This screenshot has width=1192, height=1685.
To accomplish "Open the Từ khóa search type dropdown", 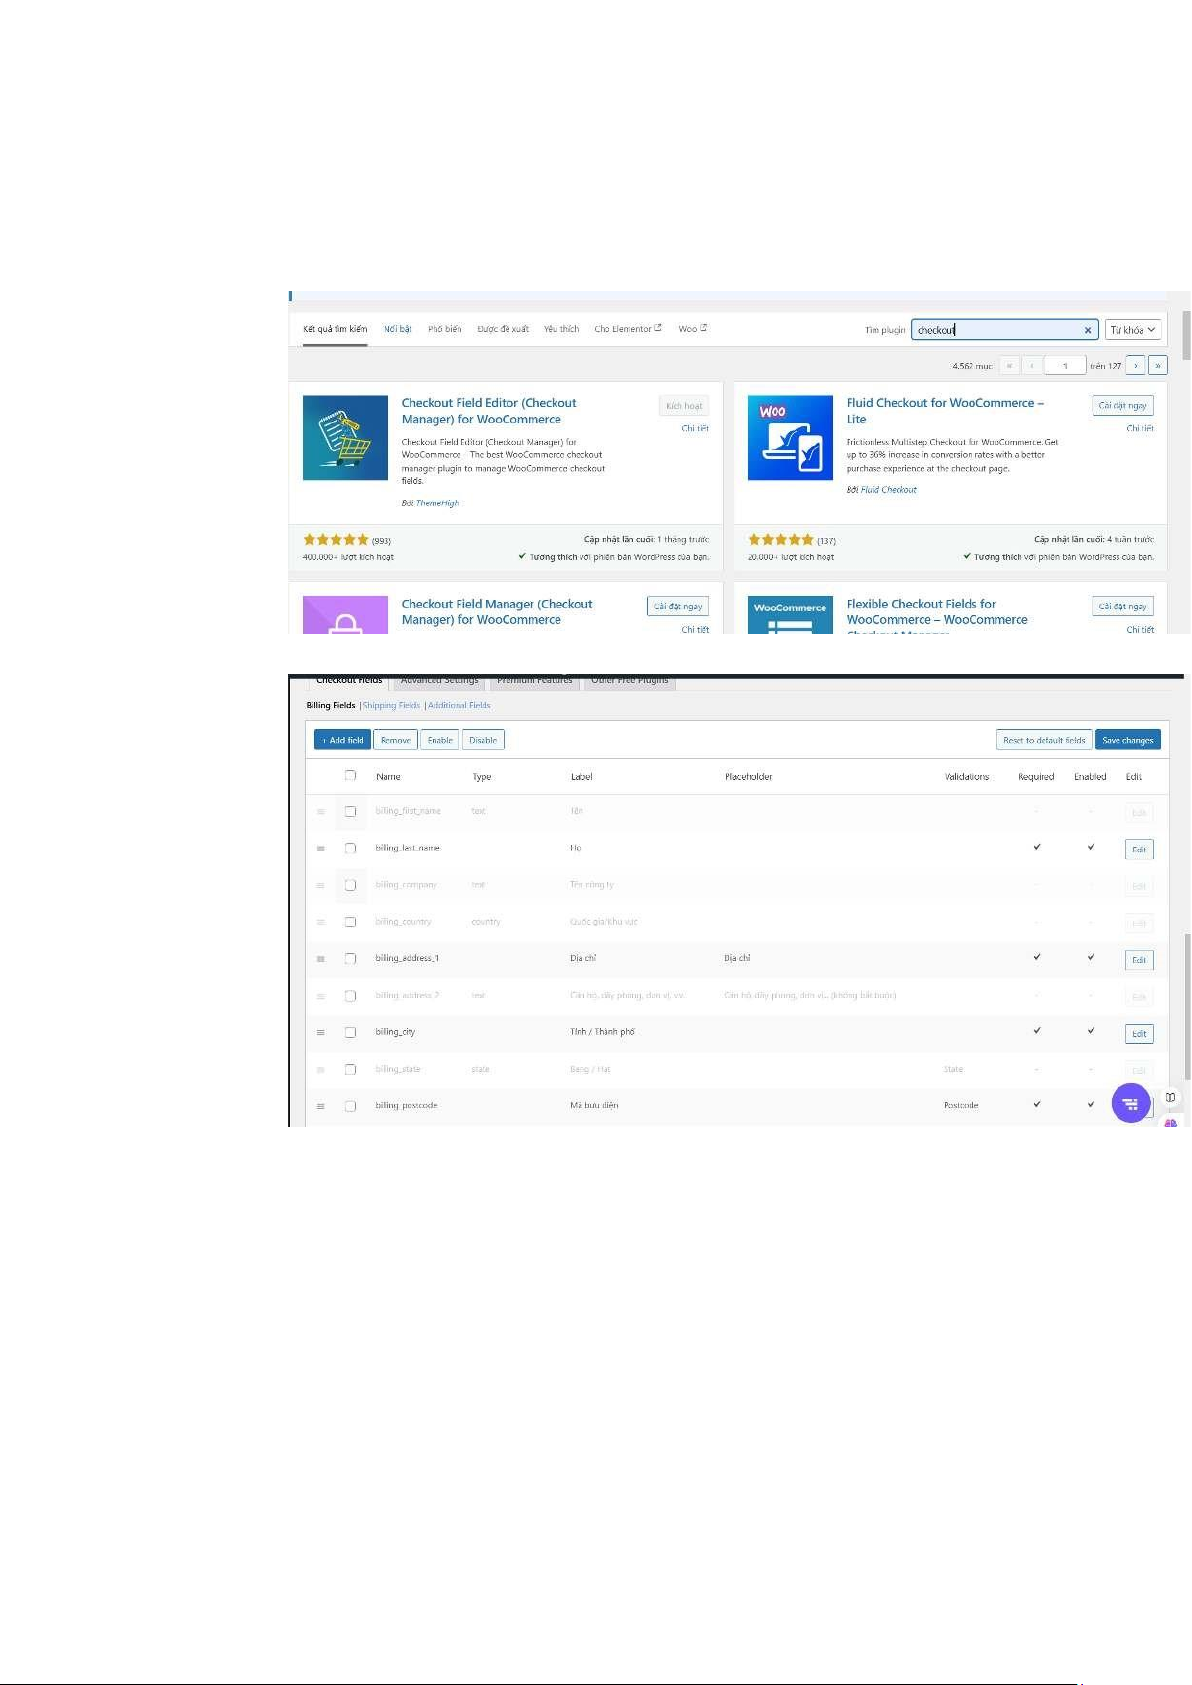I will [x=1133, y=330].
